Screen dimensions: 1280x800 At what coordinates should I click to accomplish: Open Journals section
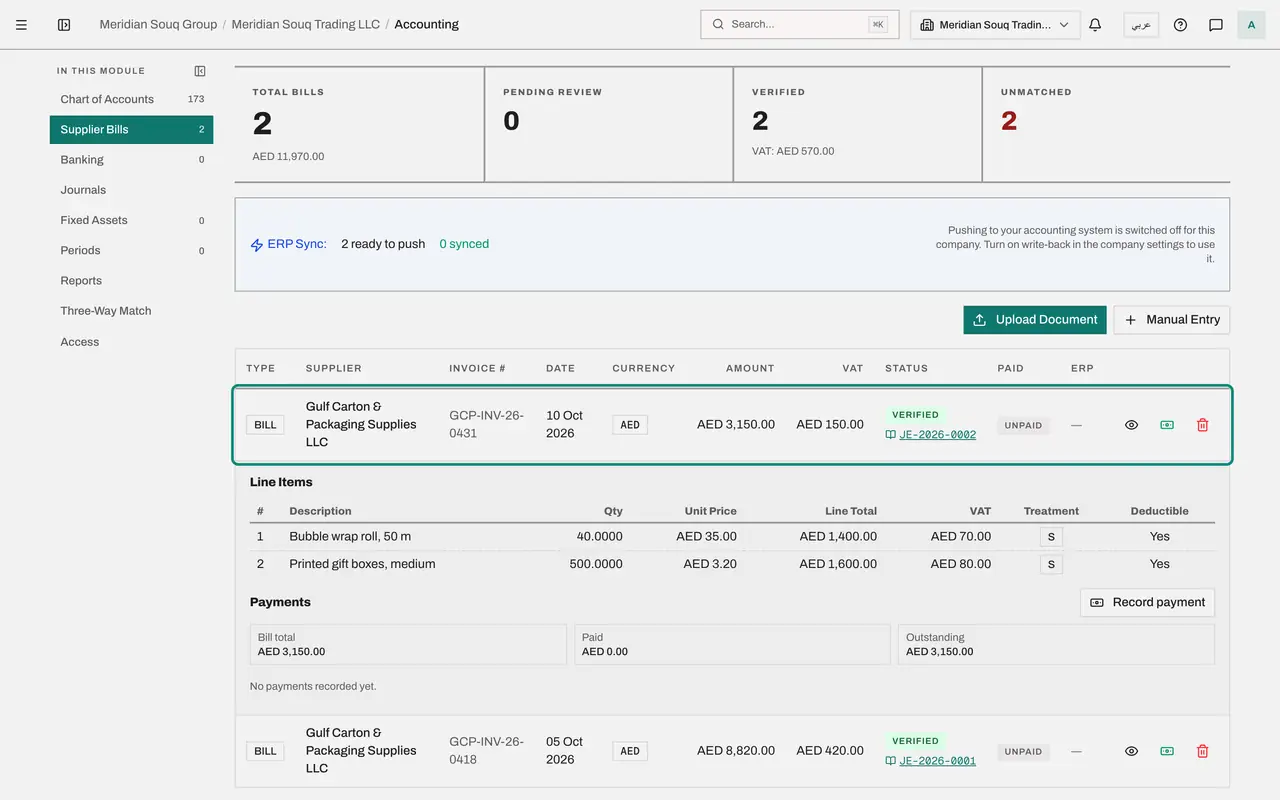131,190
